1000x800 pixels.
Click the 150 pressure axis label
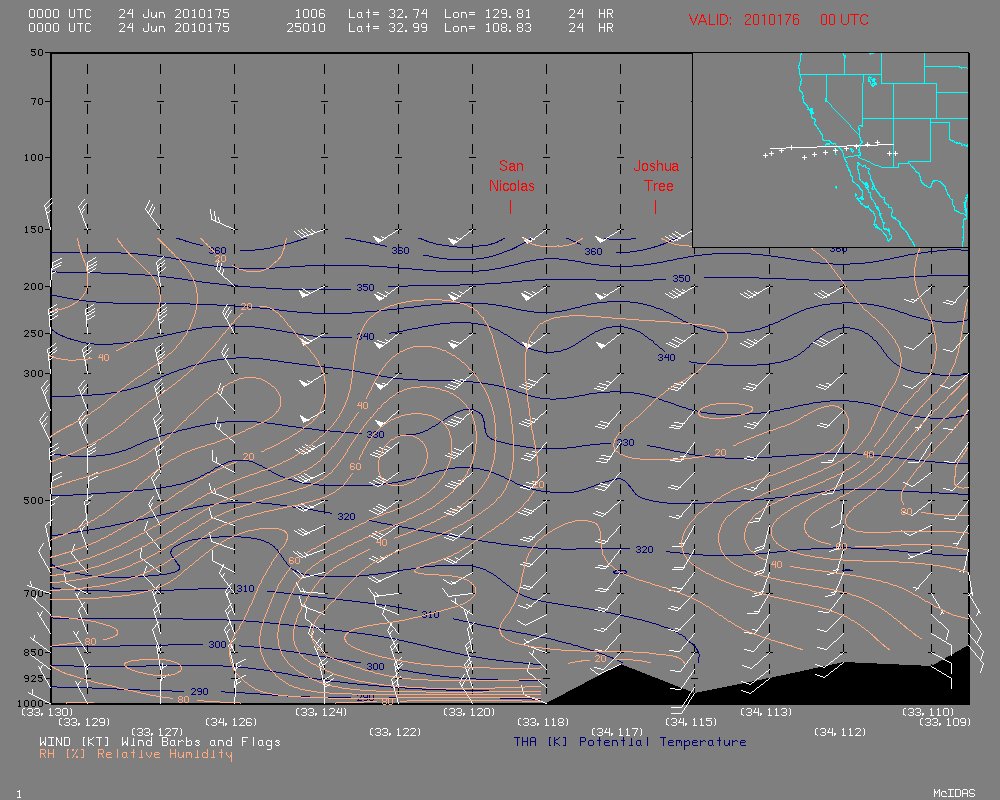(34, 229)
